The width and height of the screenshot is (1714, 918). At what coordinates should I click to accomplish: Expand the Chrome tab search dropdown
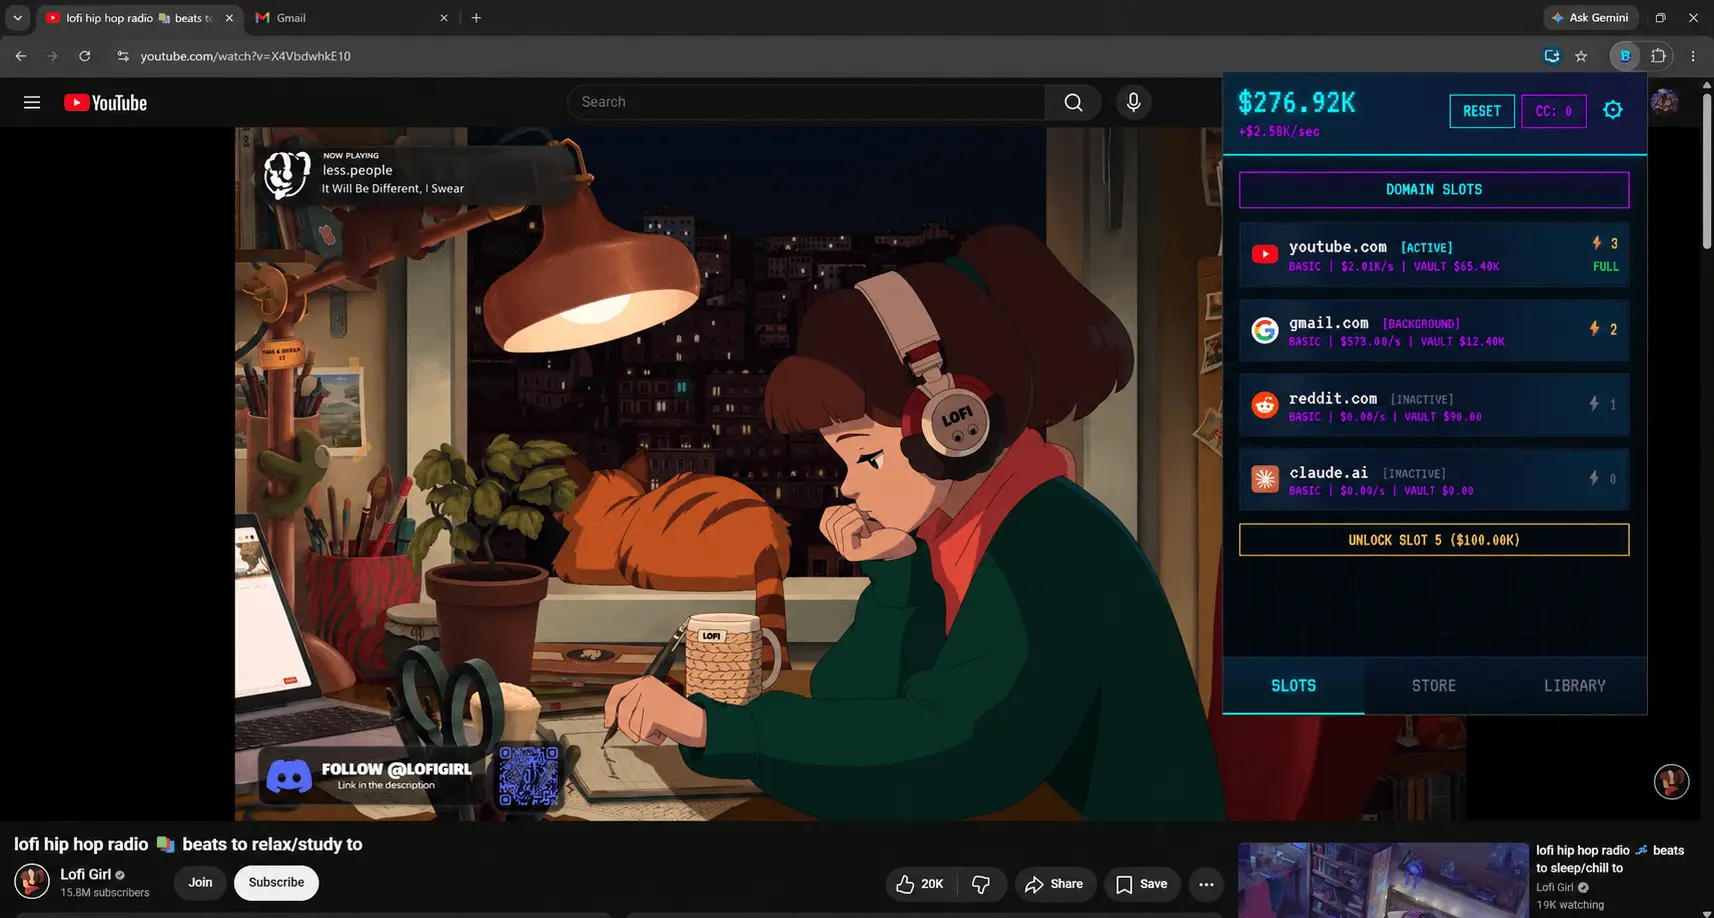pyautogui.click(x=17, y=18)
